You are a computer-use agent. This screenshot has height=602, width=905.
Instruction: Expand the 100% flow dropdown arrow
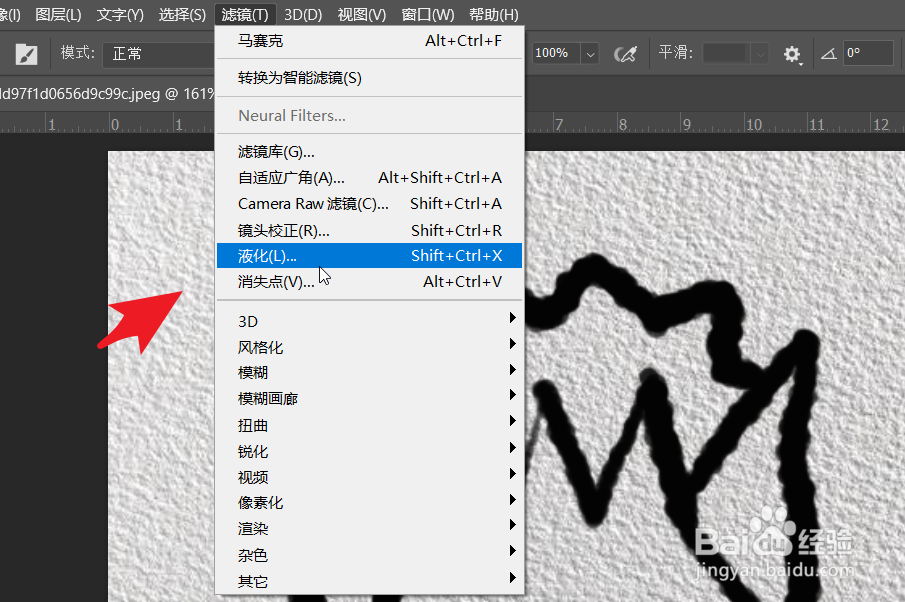coord(590,53)
